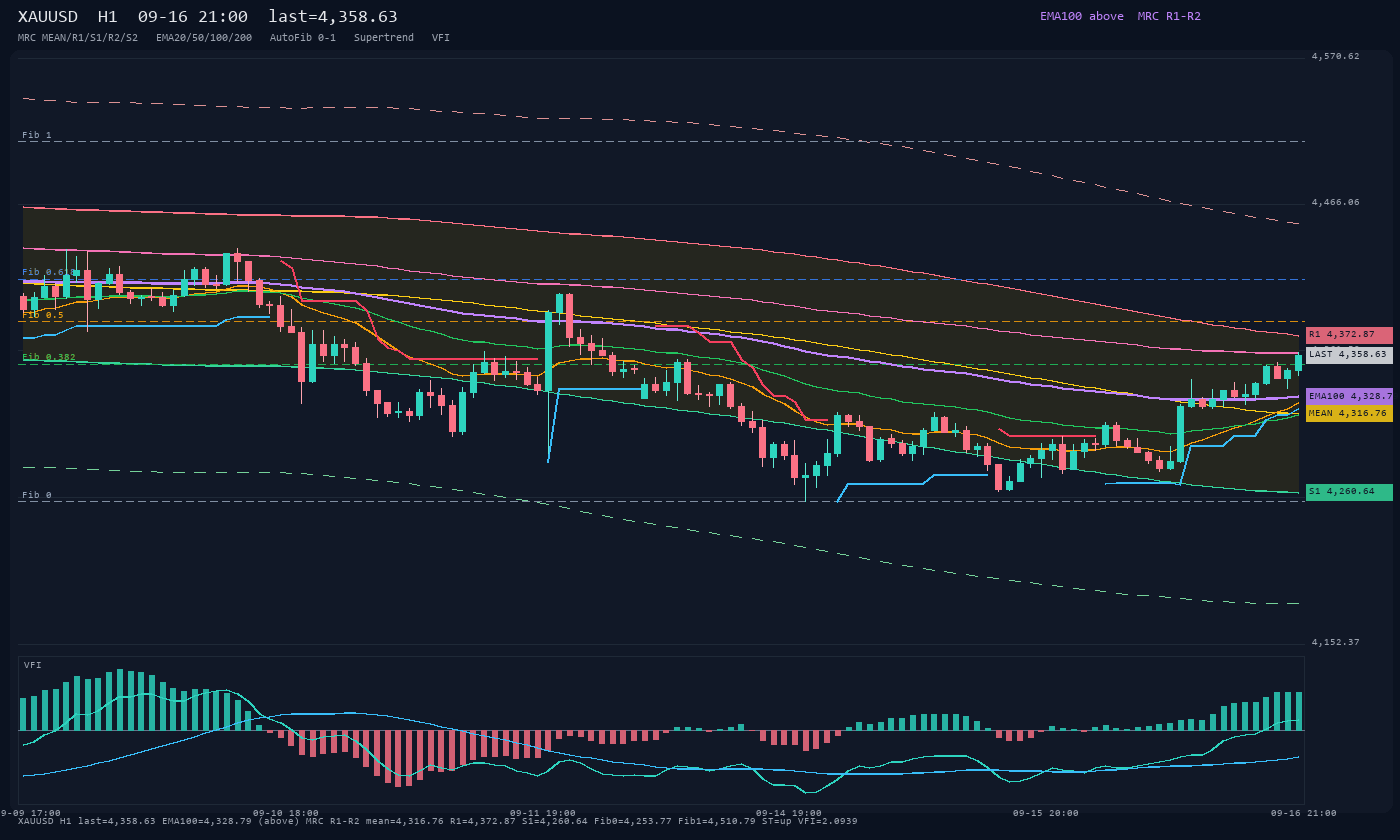Click the Fib 1 level label
Screen dimensions: 1400x840
[x=37, y=135]
